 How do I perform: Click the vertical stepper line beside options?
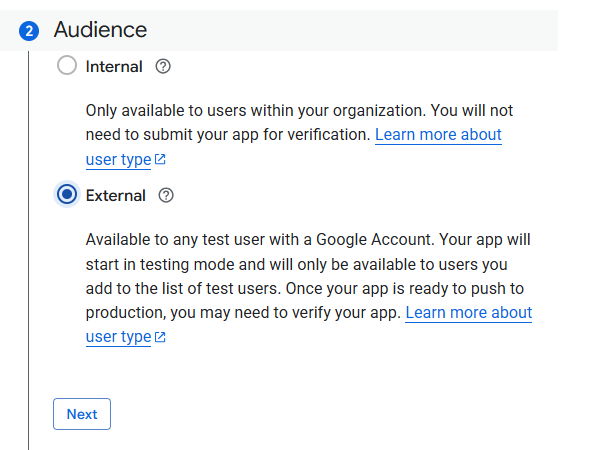28,250
